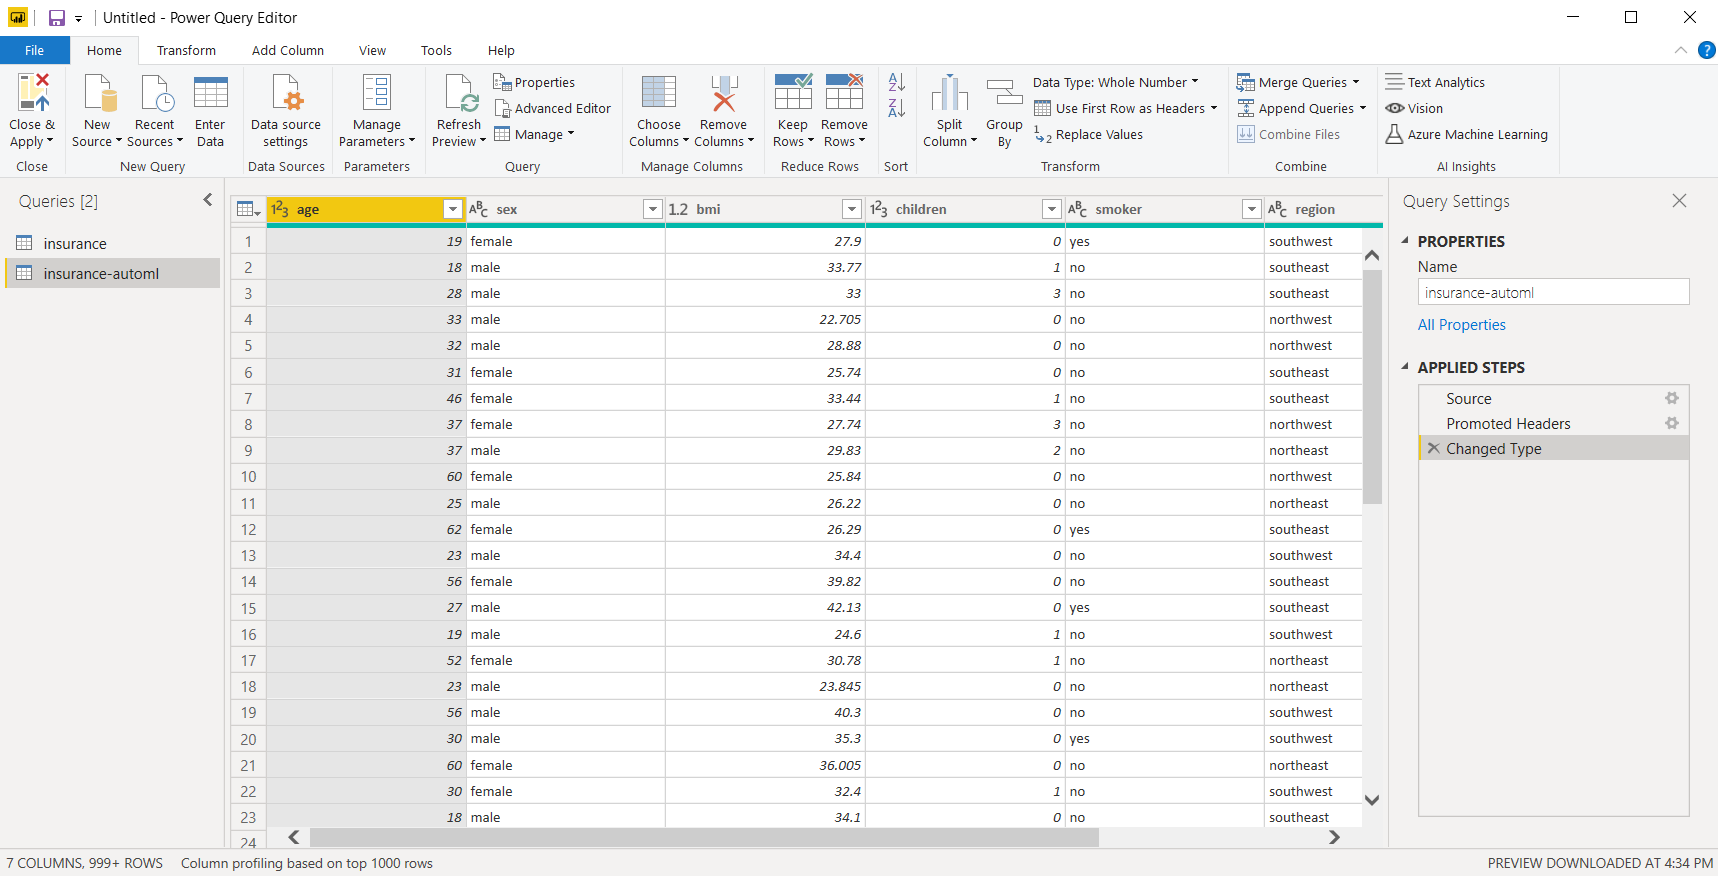
Task: Sort the column ascending
Action: [x=897, y=83]
